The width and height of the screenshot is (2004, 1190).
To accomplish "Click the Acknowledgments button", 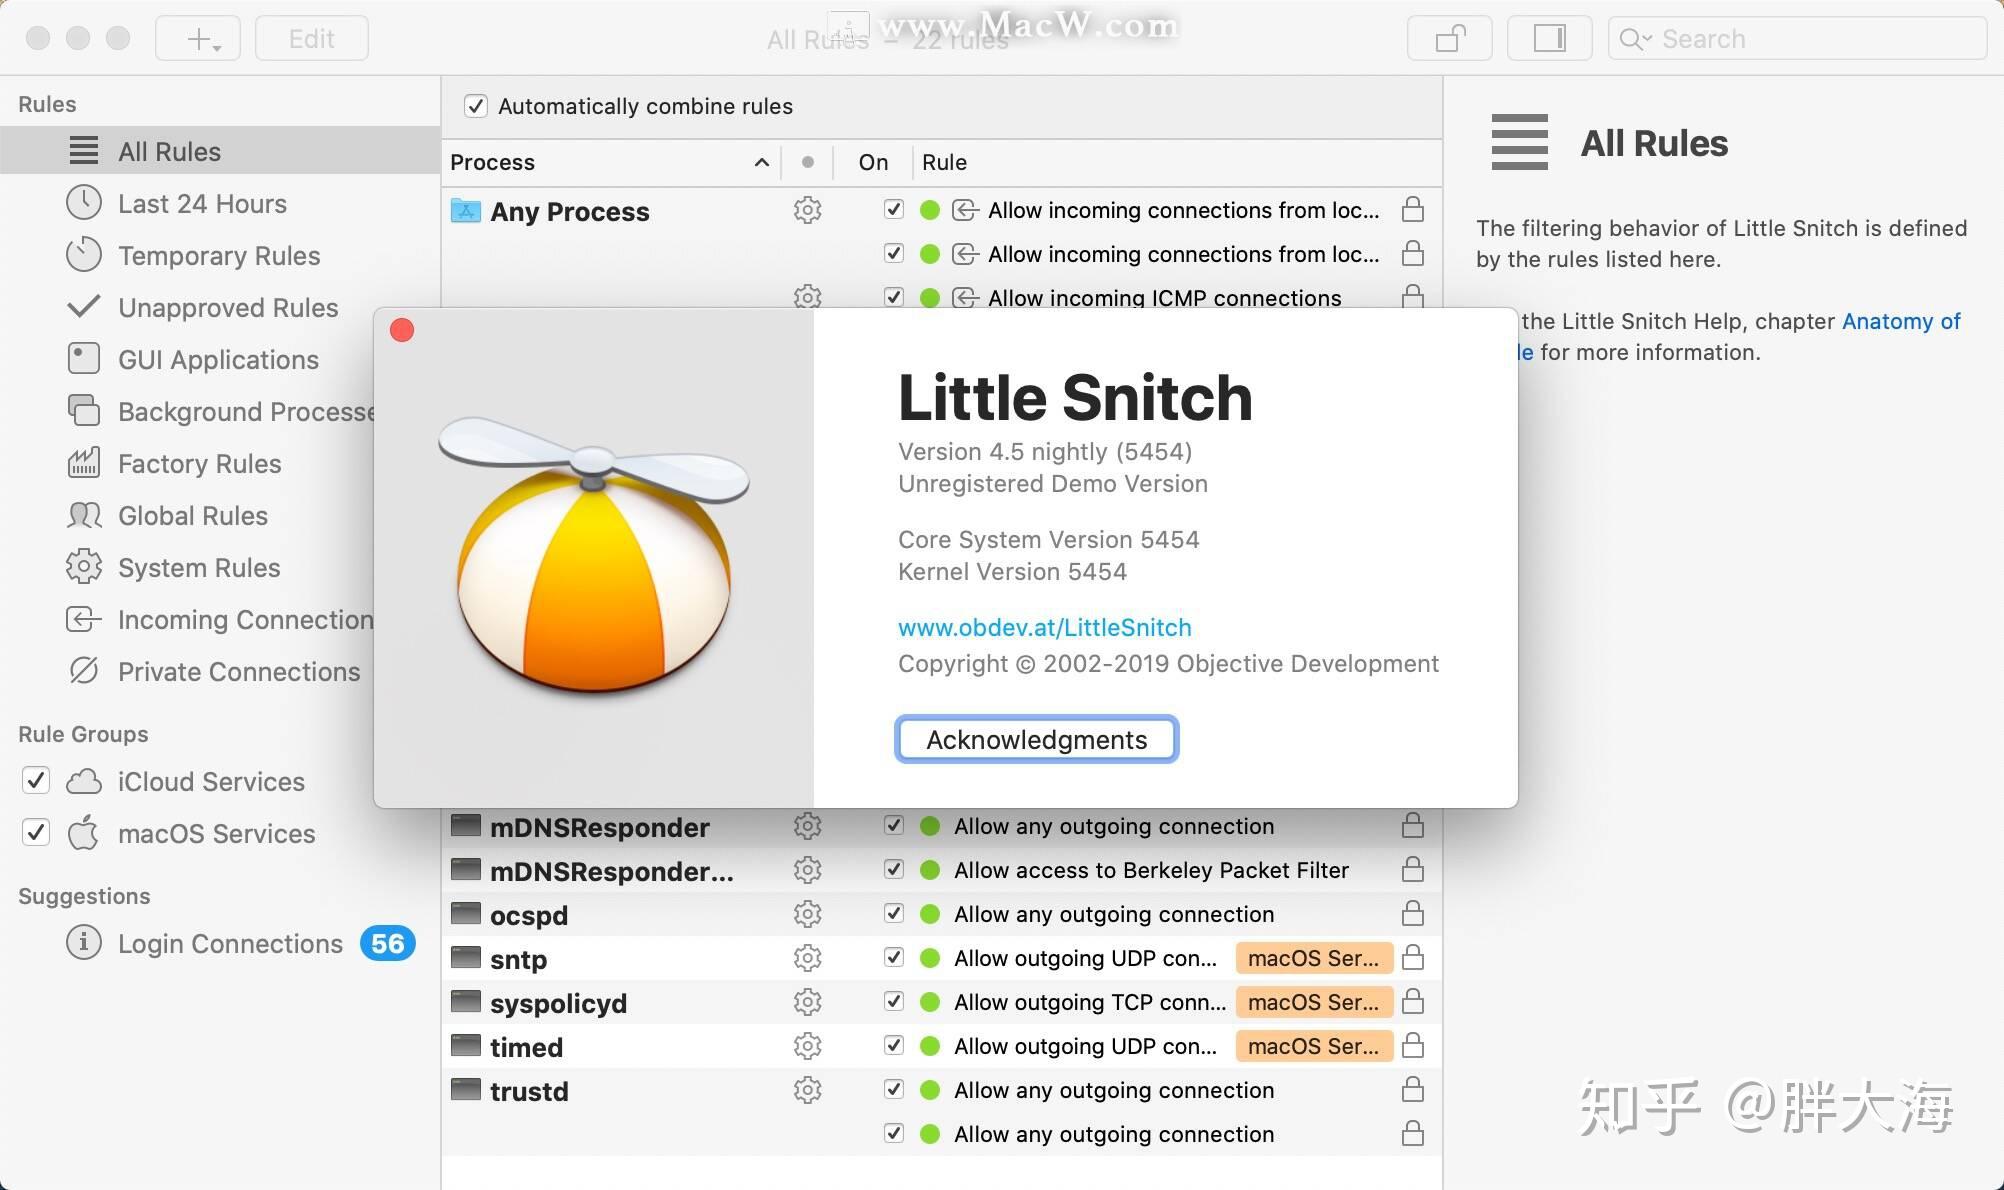I will point(1036,739).
